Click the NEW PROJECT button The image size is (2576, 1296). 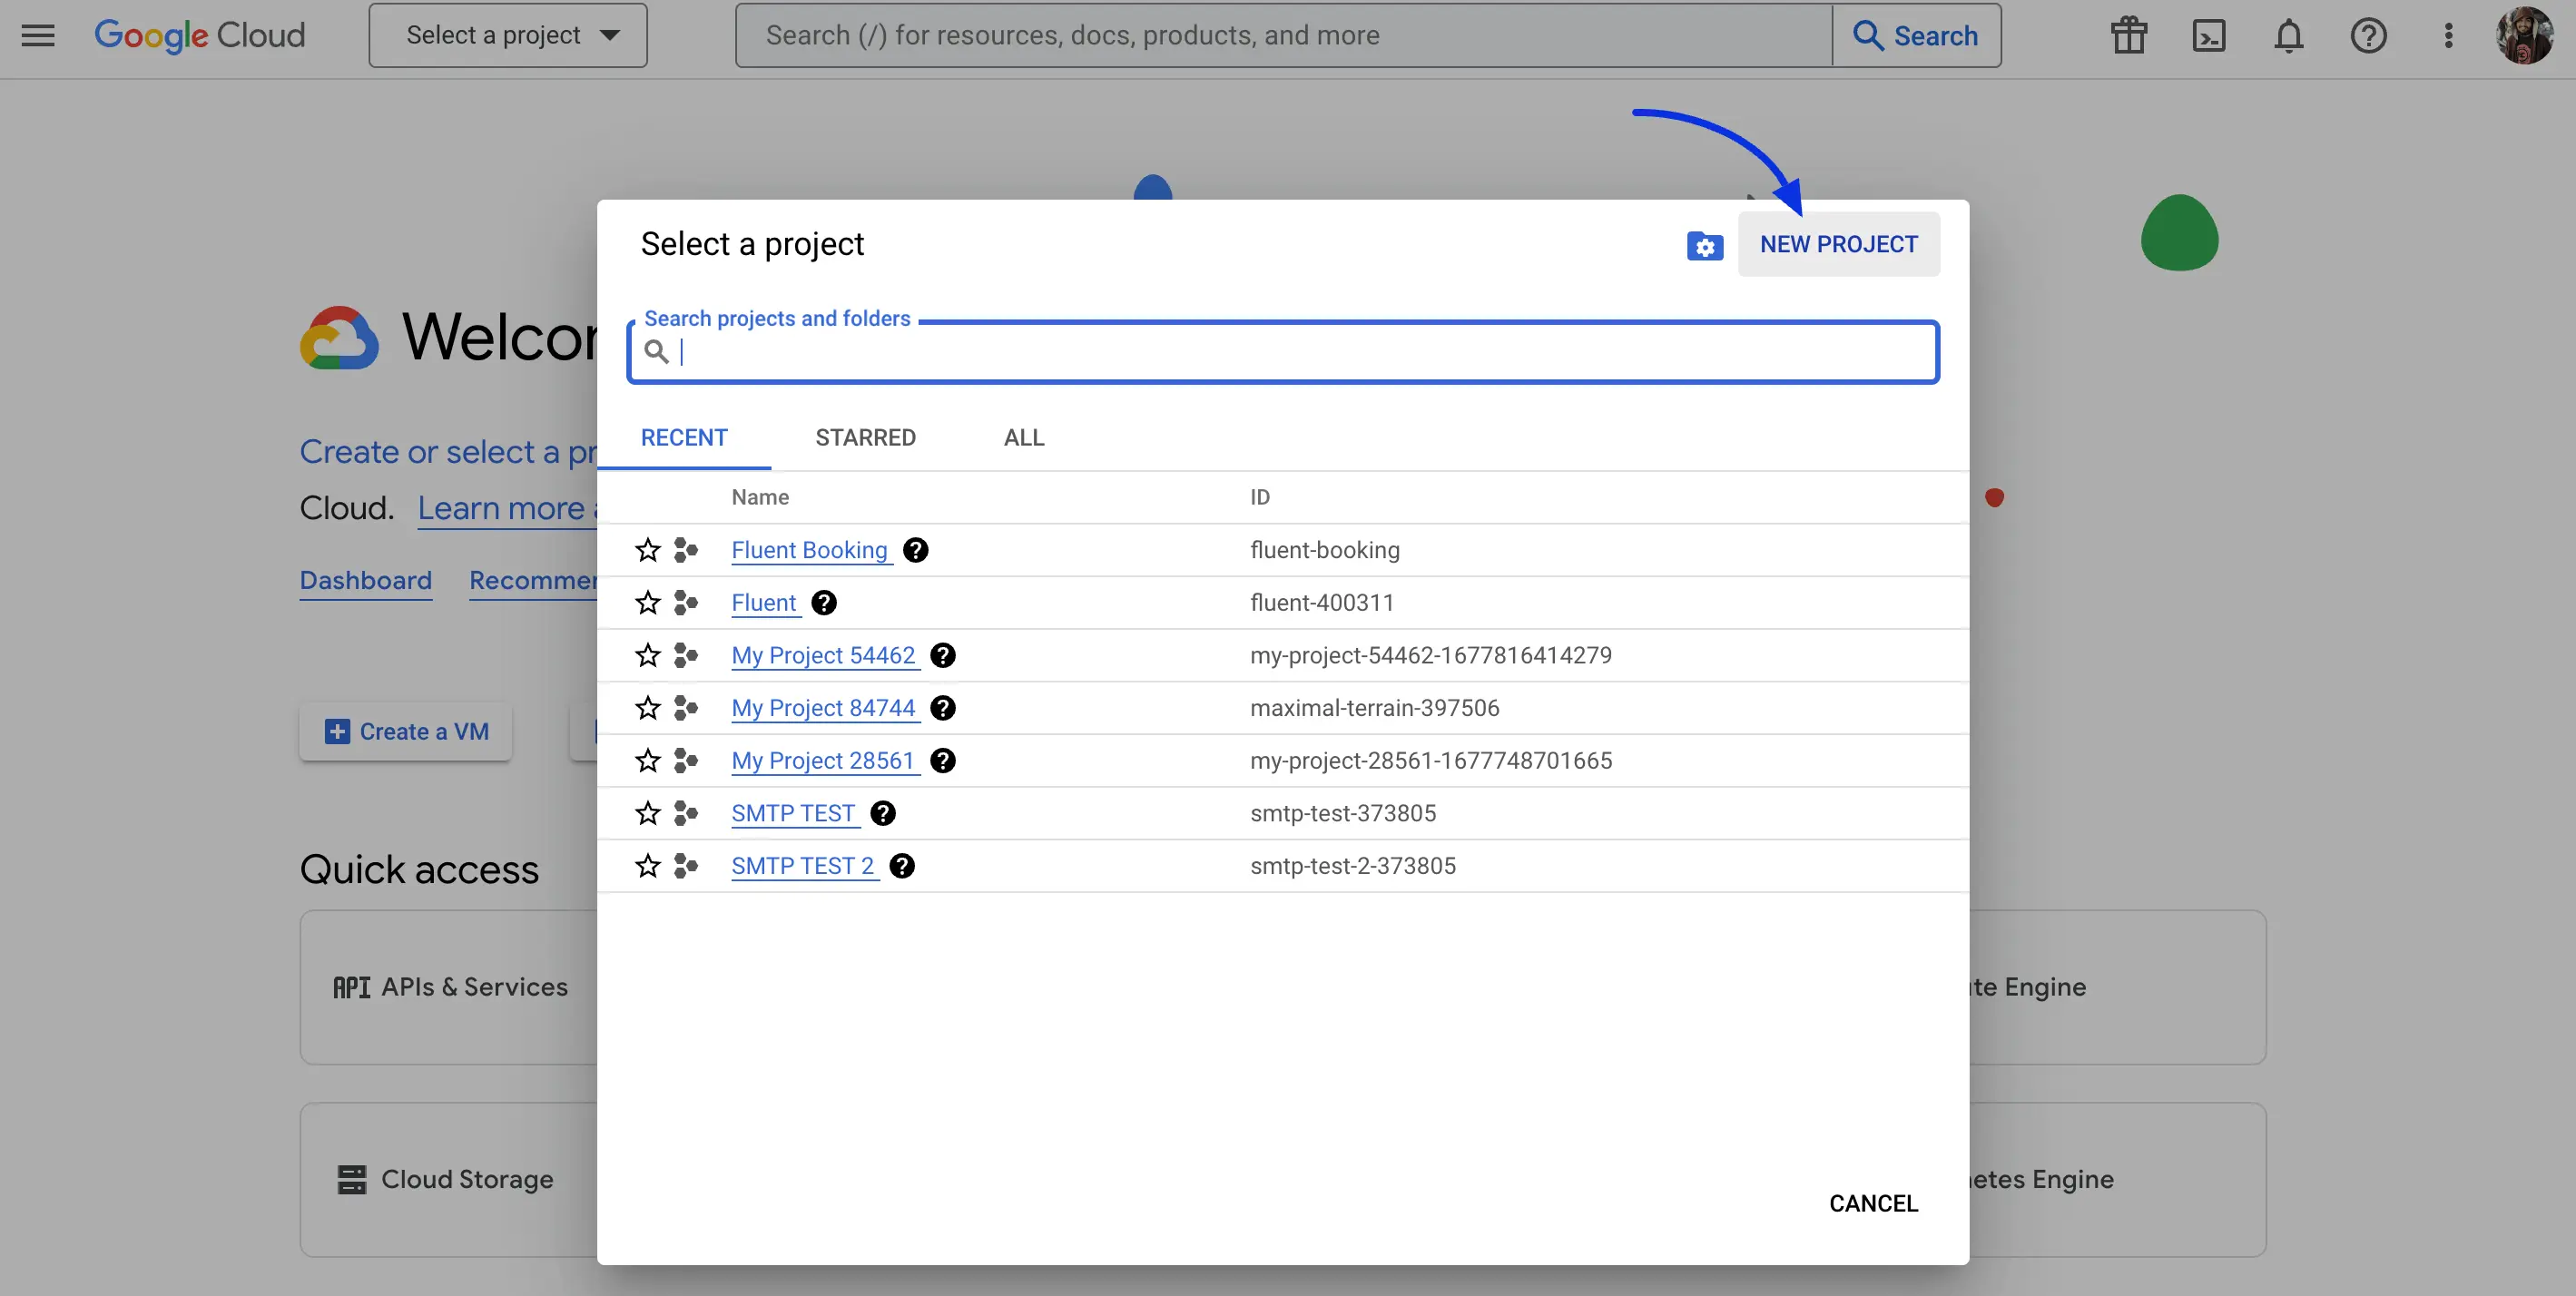click(1838, 244)
